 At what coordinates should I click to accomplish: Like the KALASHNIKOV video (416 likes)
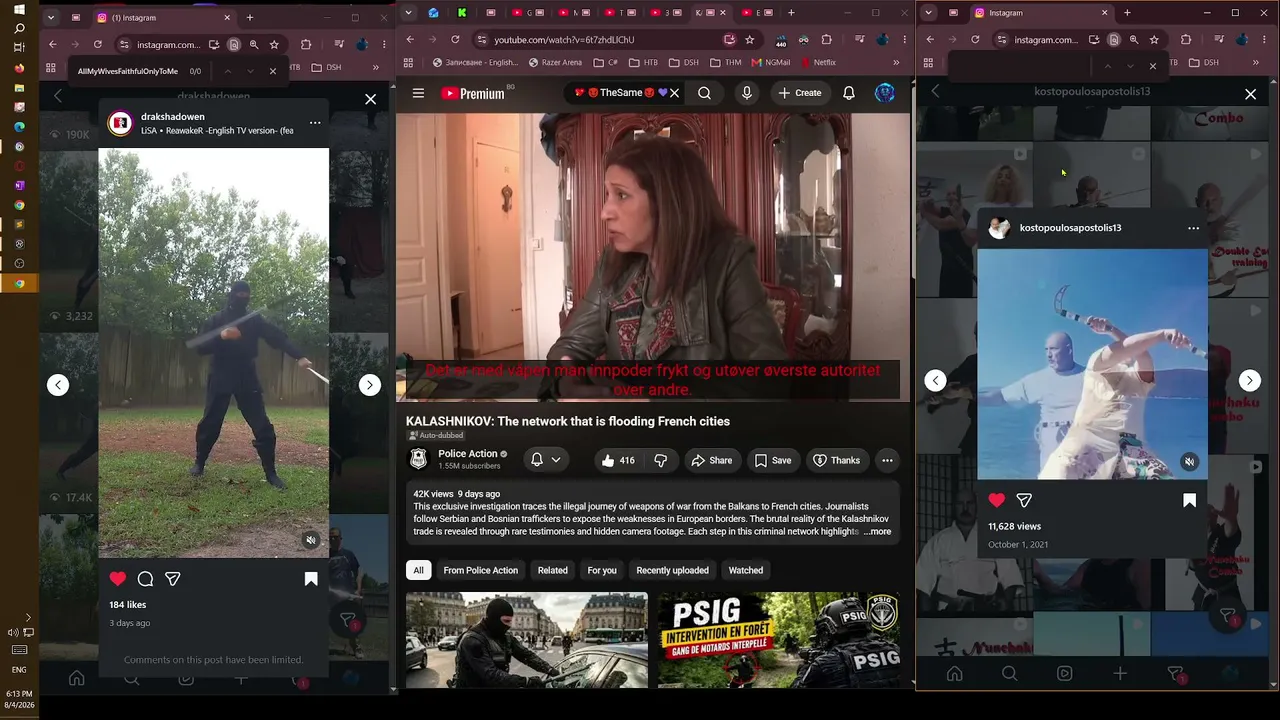coord(618,460)
